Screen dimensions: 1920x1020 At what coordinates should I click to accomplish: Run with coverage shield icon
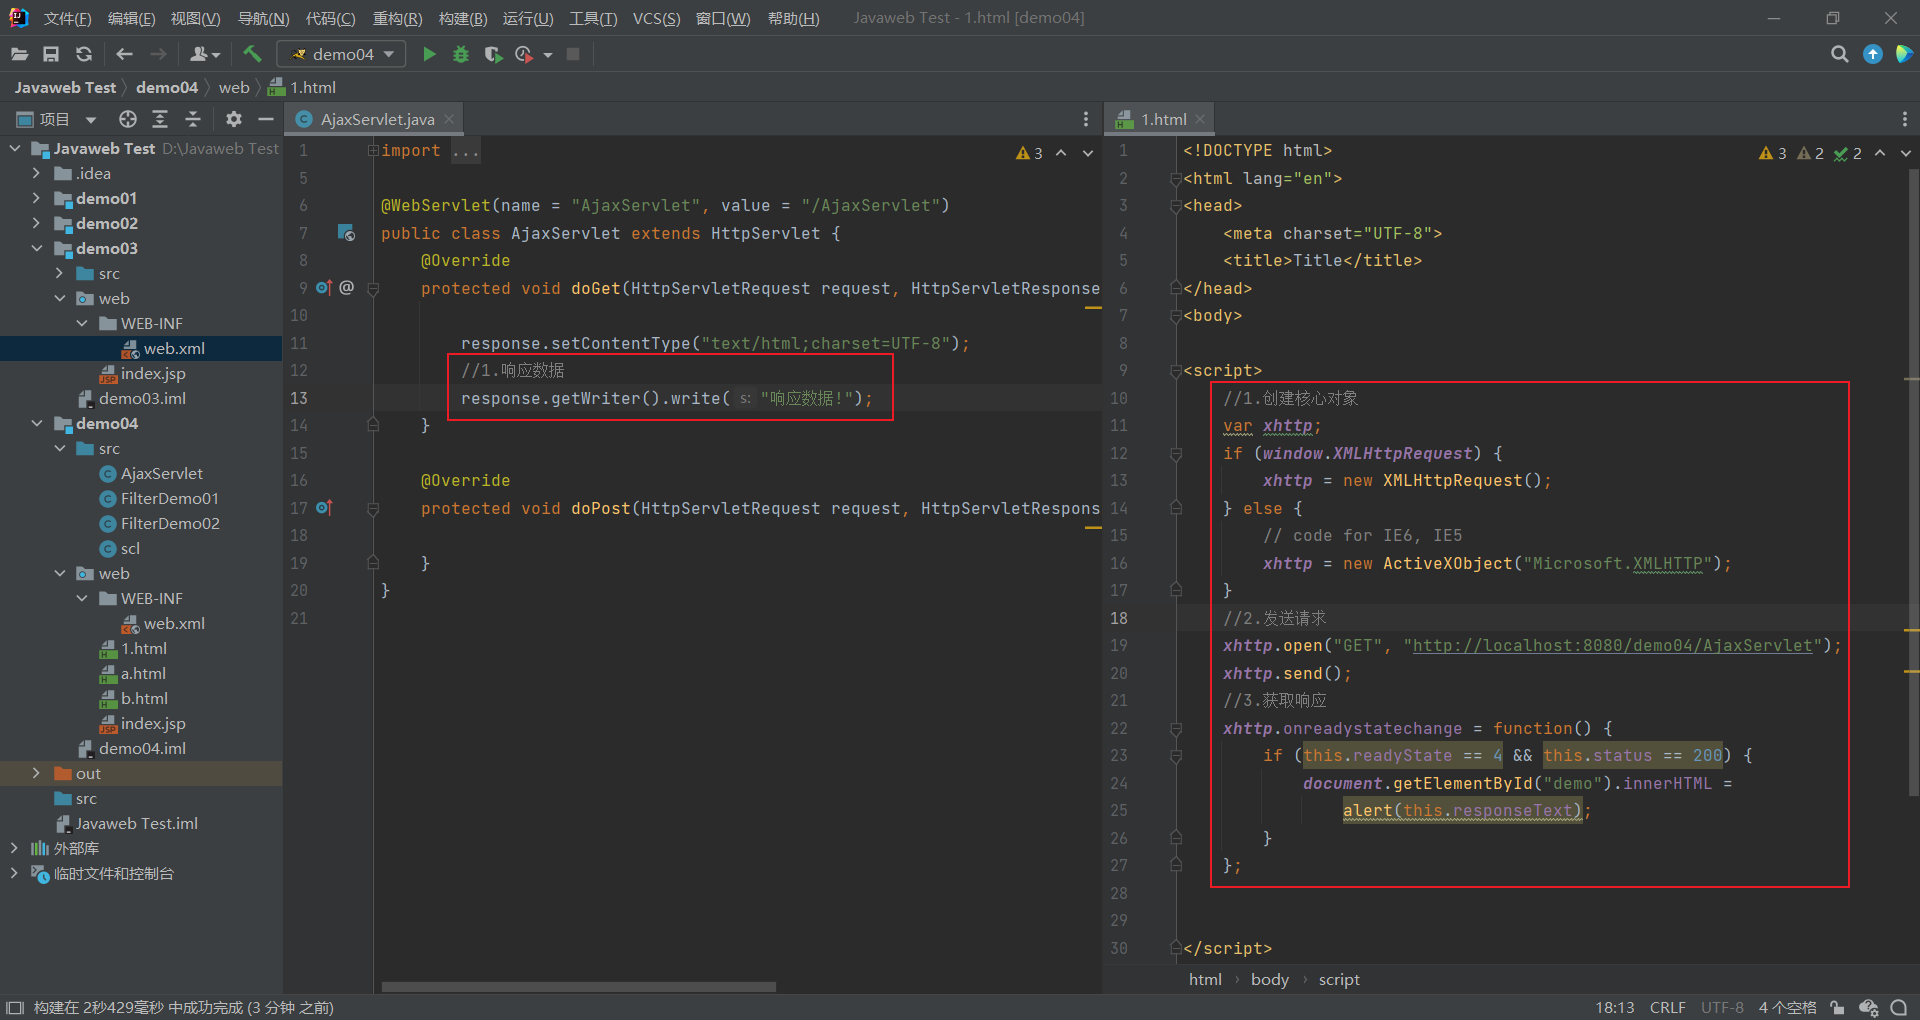click(x=492, y=54)
